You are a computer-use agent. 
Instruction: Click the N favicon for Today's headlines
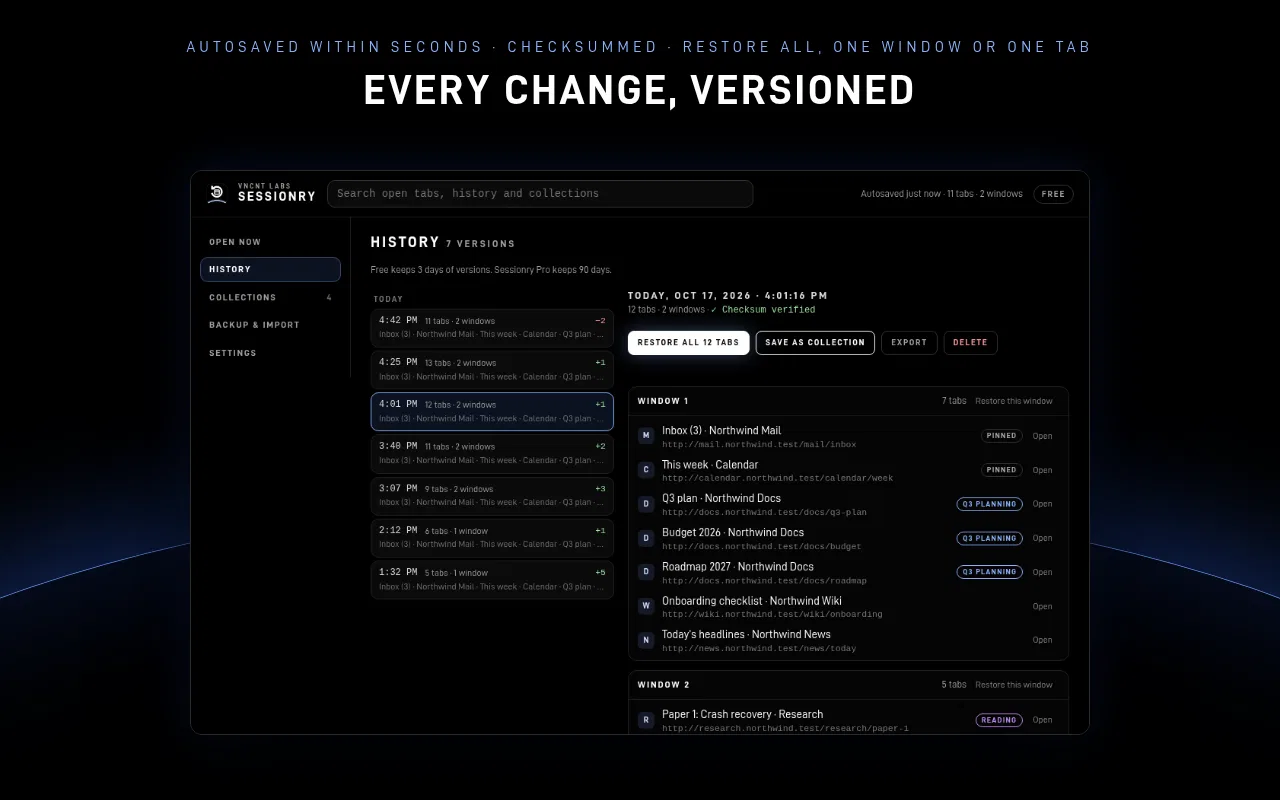[646, 640]
